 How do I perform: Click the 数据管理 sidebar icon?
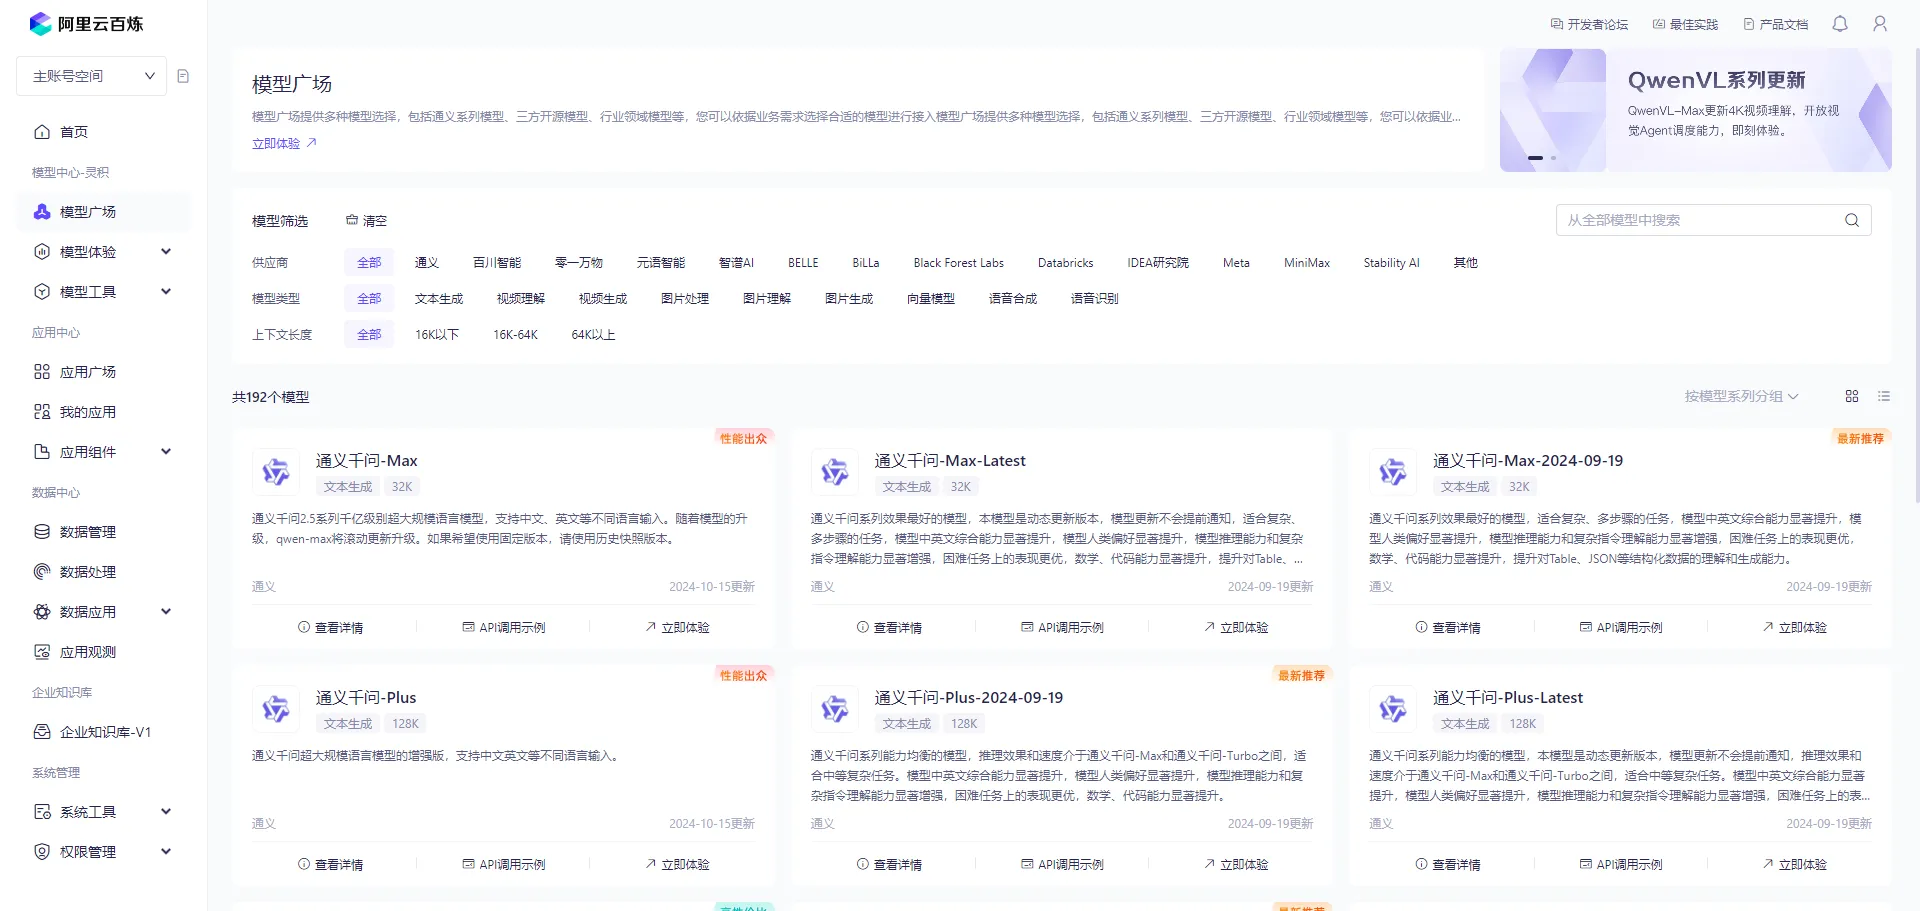pos(42,532)
